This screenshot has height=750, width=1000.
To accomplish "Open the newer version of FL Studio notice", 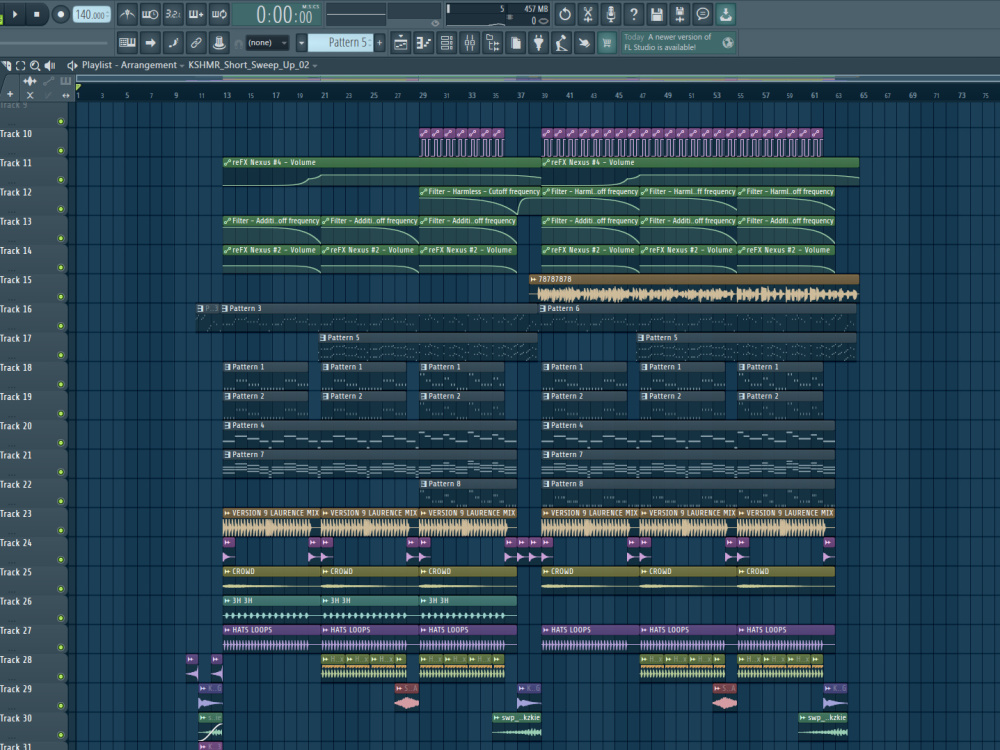I will [x=678, y=43].
